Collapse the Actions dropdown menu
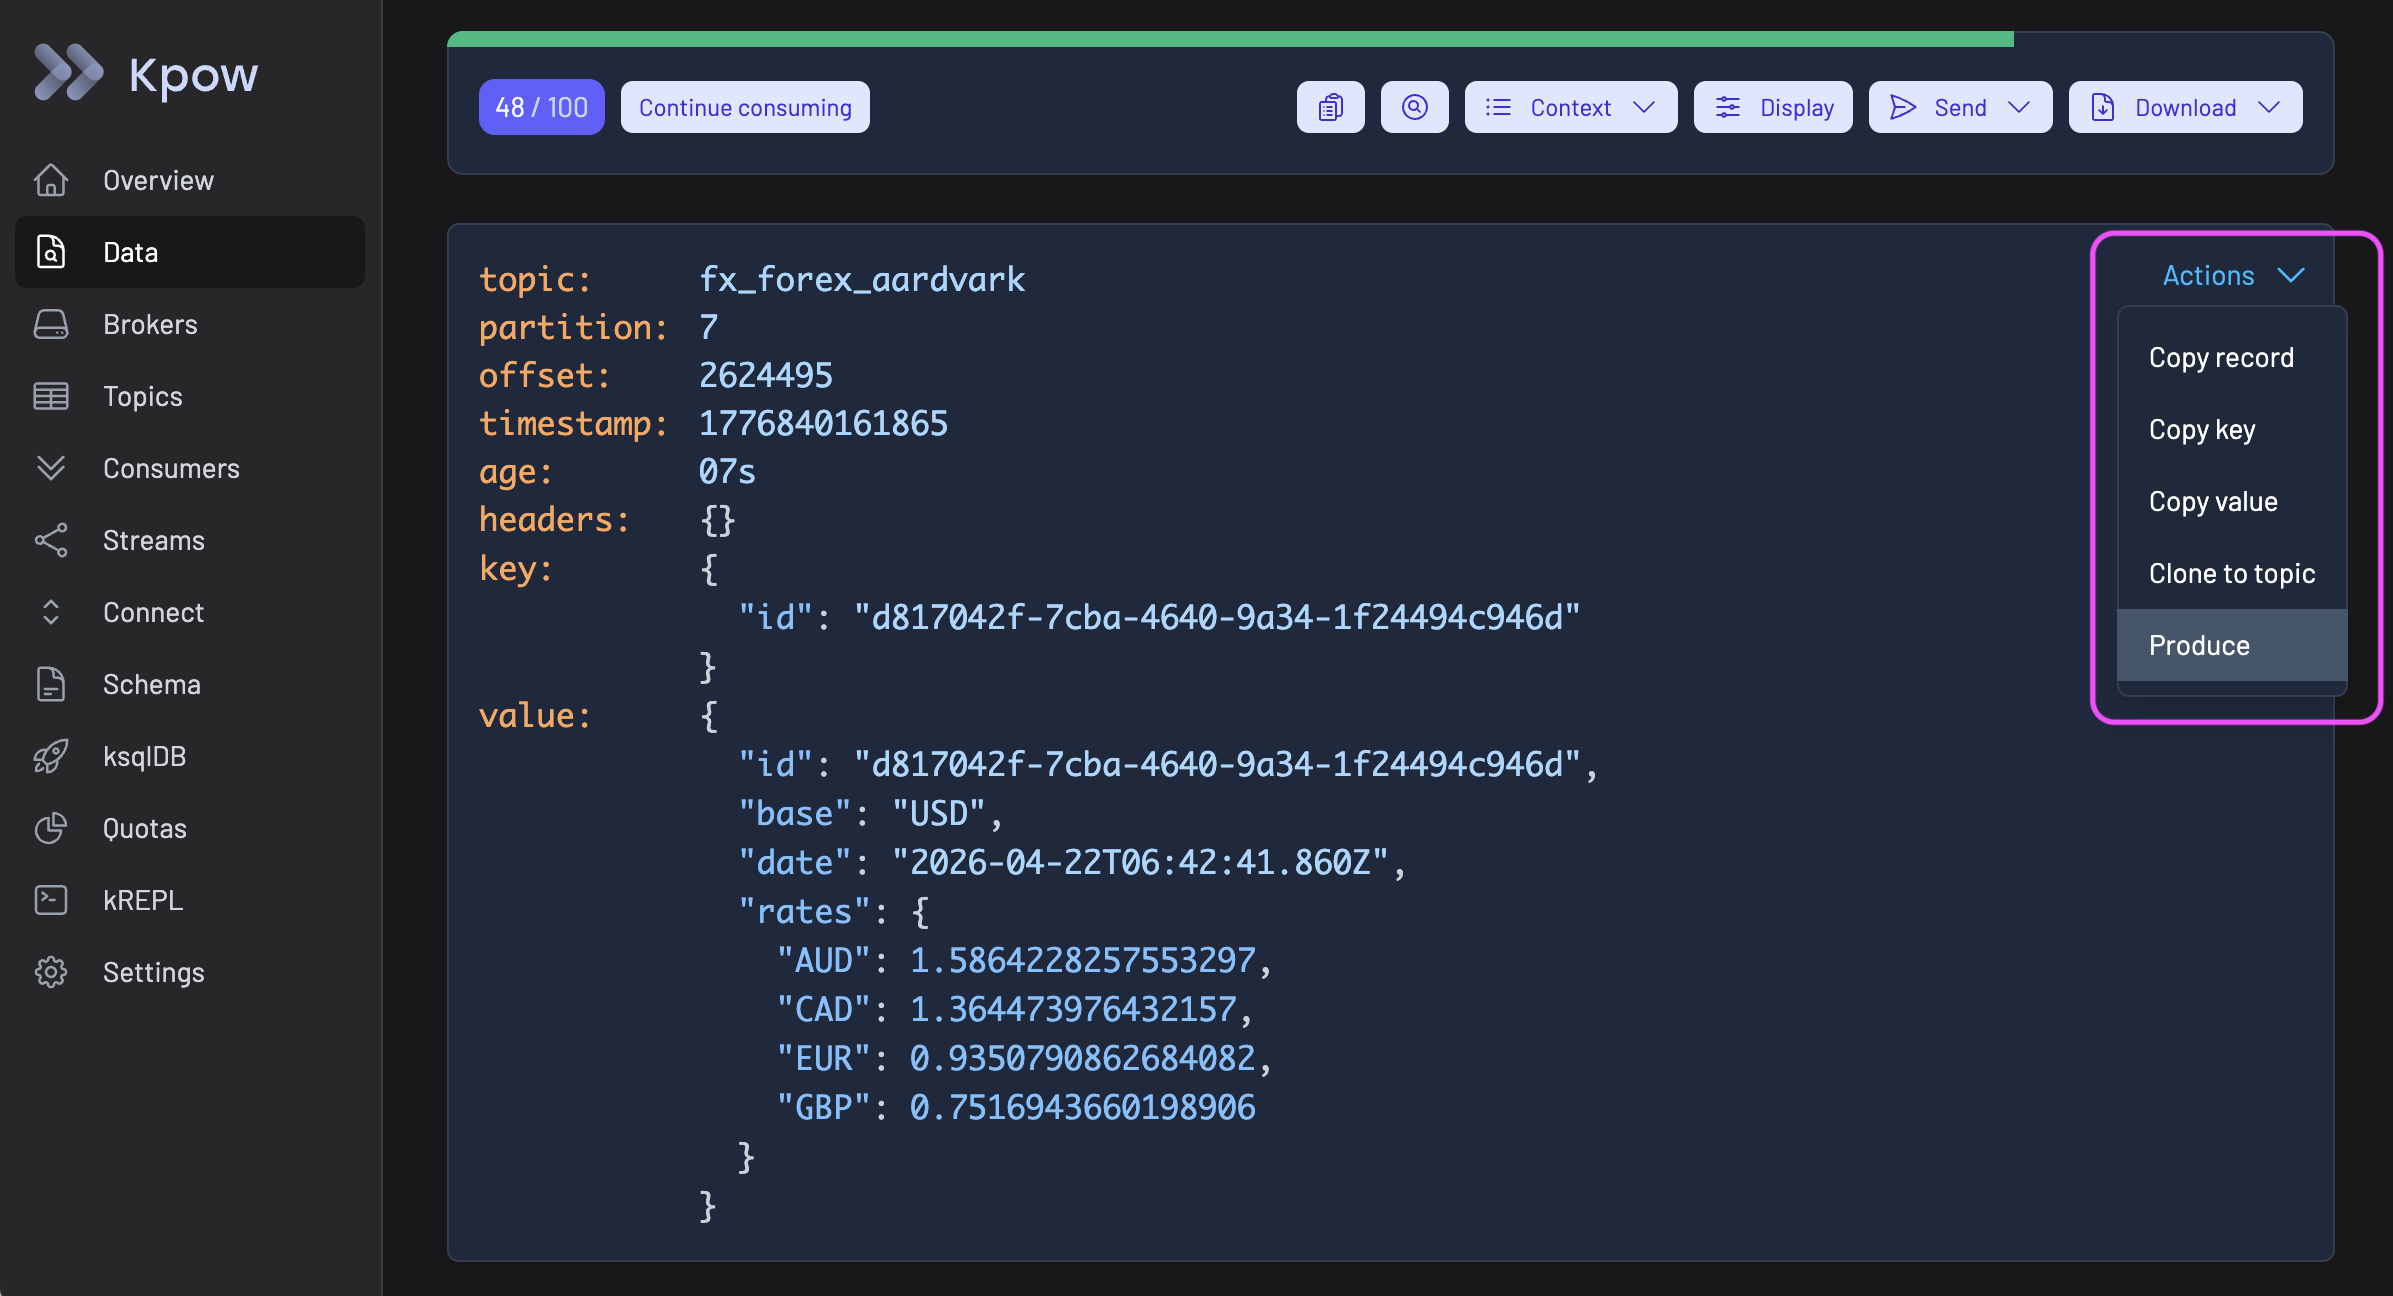The image size is (2393, 1296). pos(2233,275)
